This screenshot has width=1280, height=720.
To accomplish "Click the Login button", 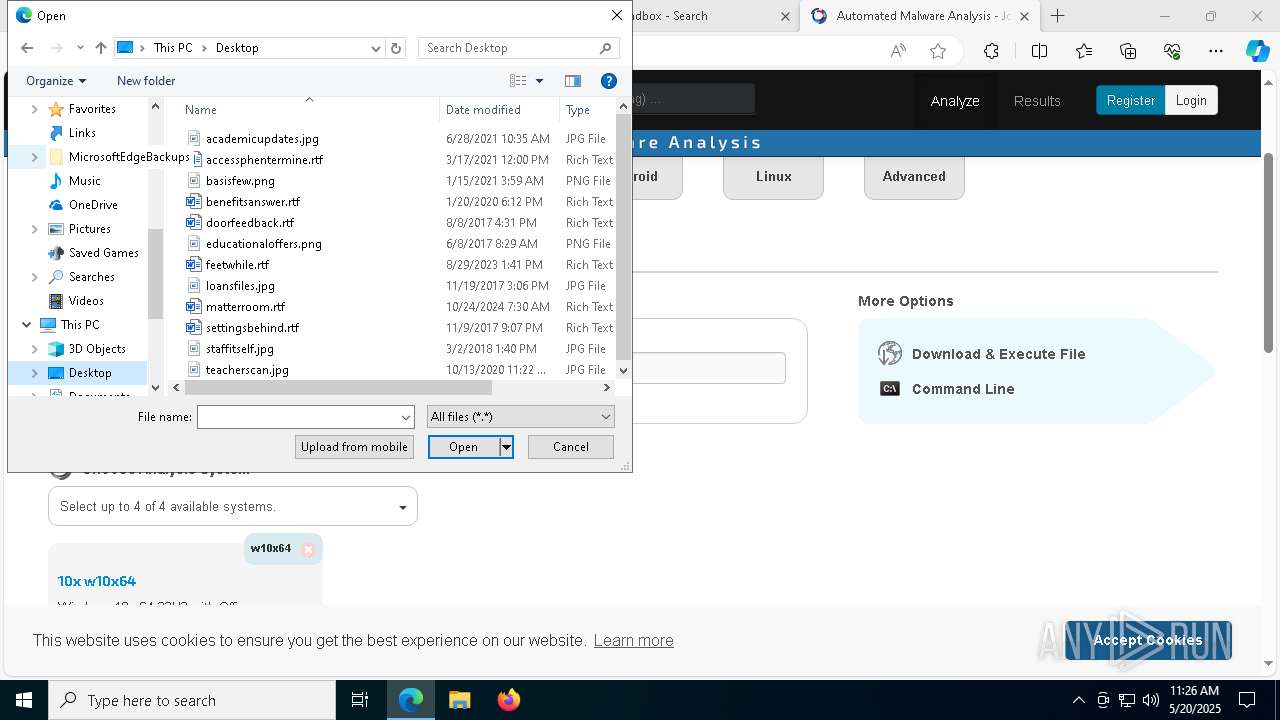I will click(x=1191, y=100).
